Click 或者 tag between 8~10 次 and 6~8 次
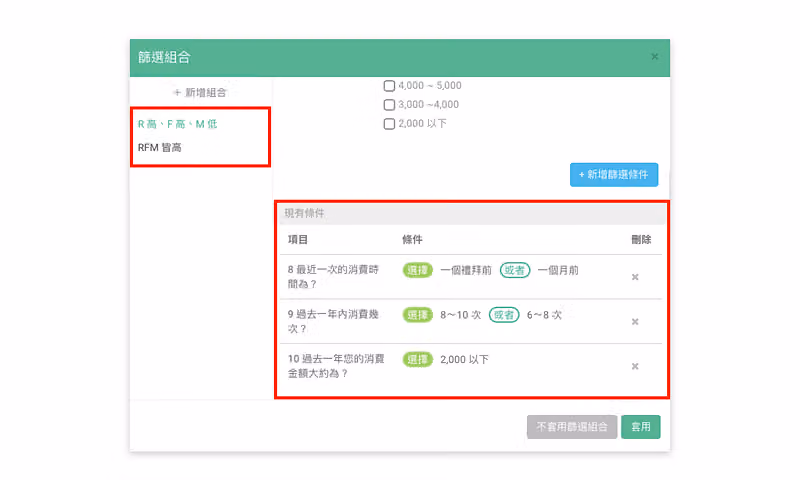 pos(504,315)
